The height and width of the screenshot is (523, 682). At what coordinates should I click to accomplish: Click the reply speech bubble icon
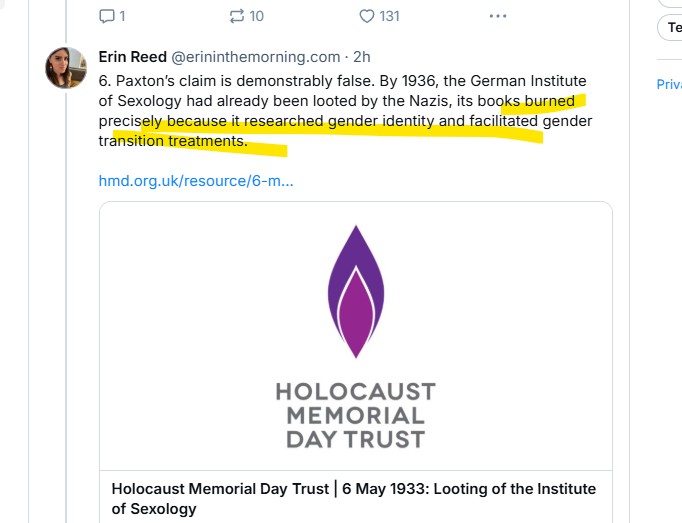click(107, 16)
